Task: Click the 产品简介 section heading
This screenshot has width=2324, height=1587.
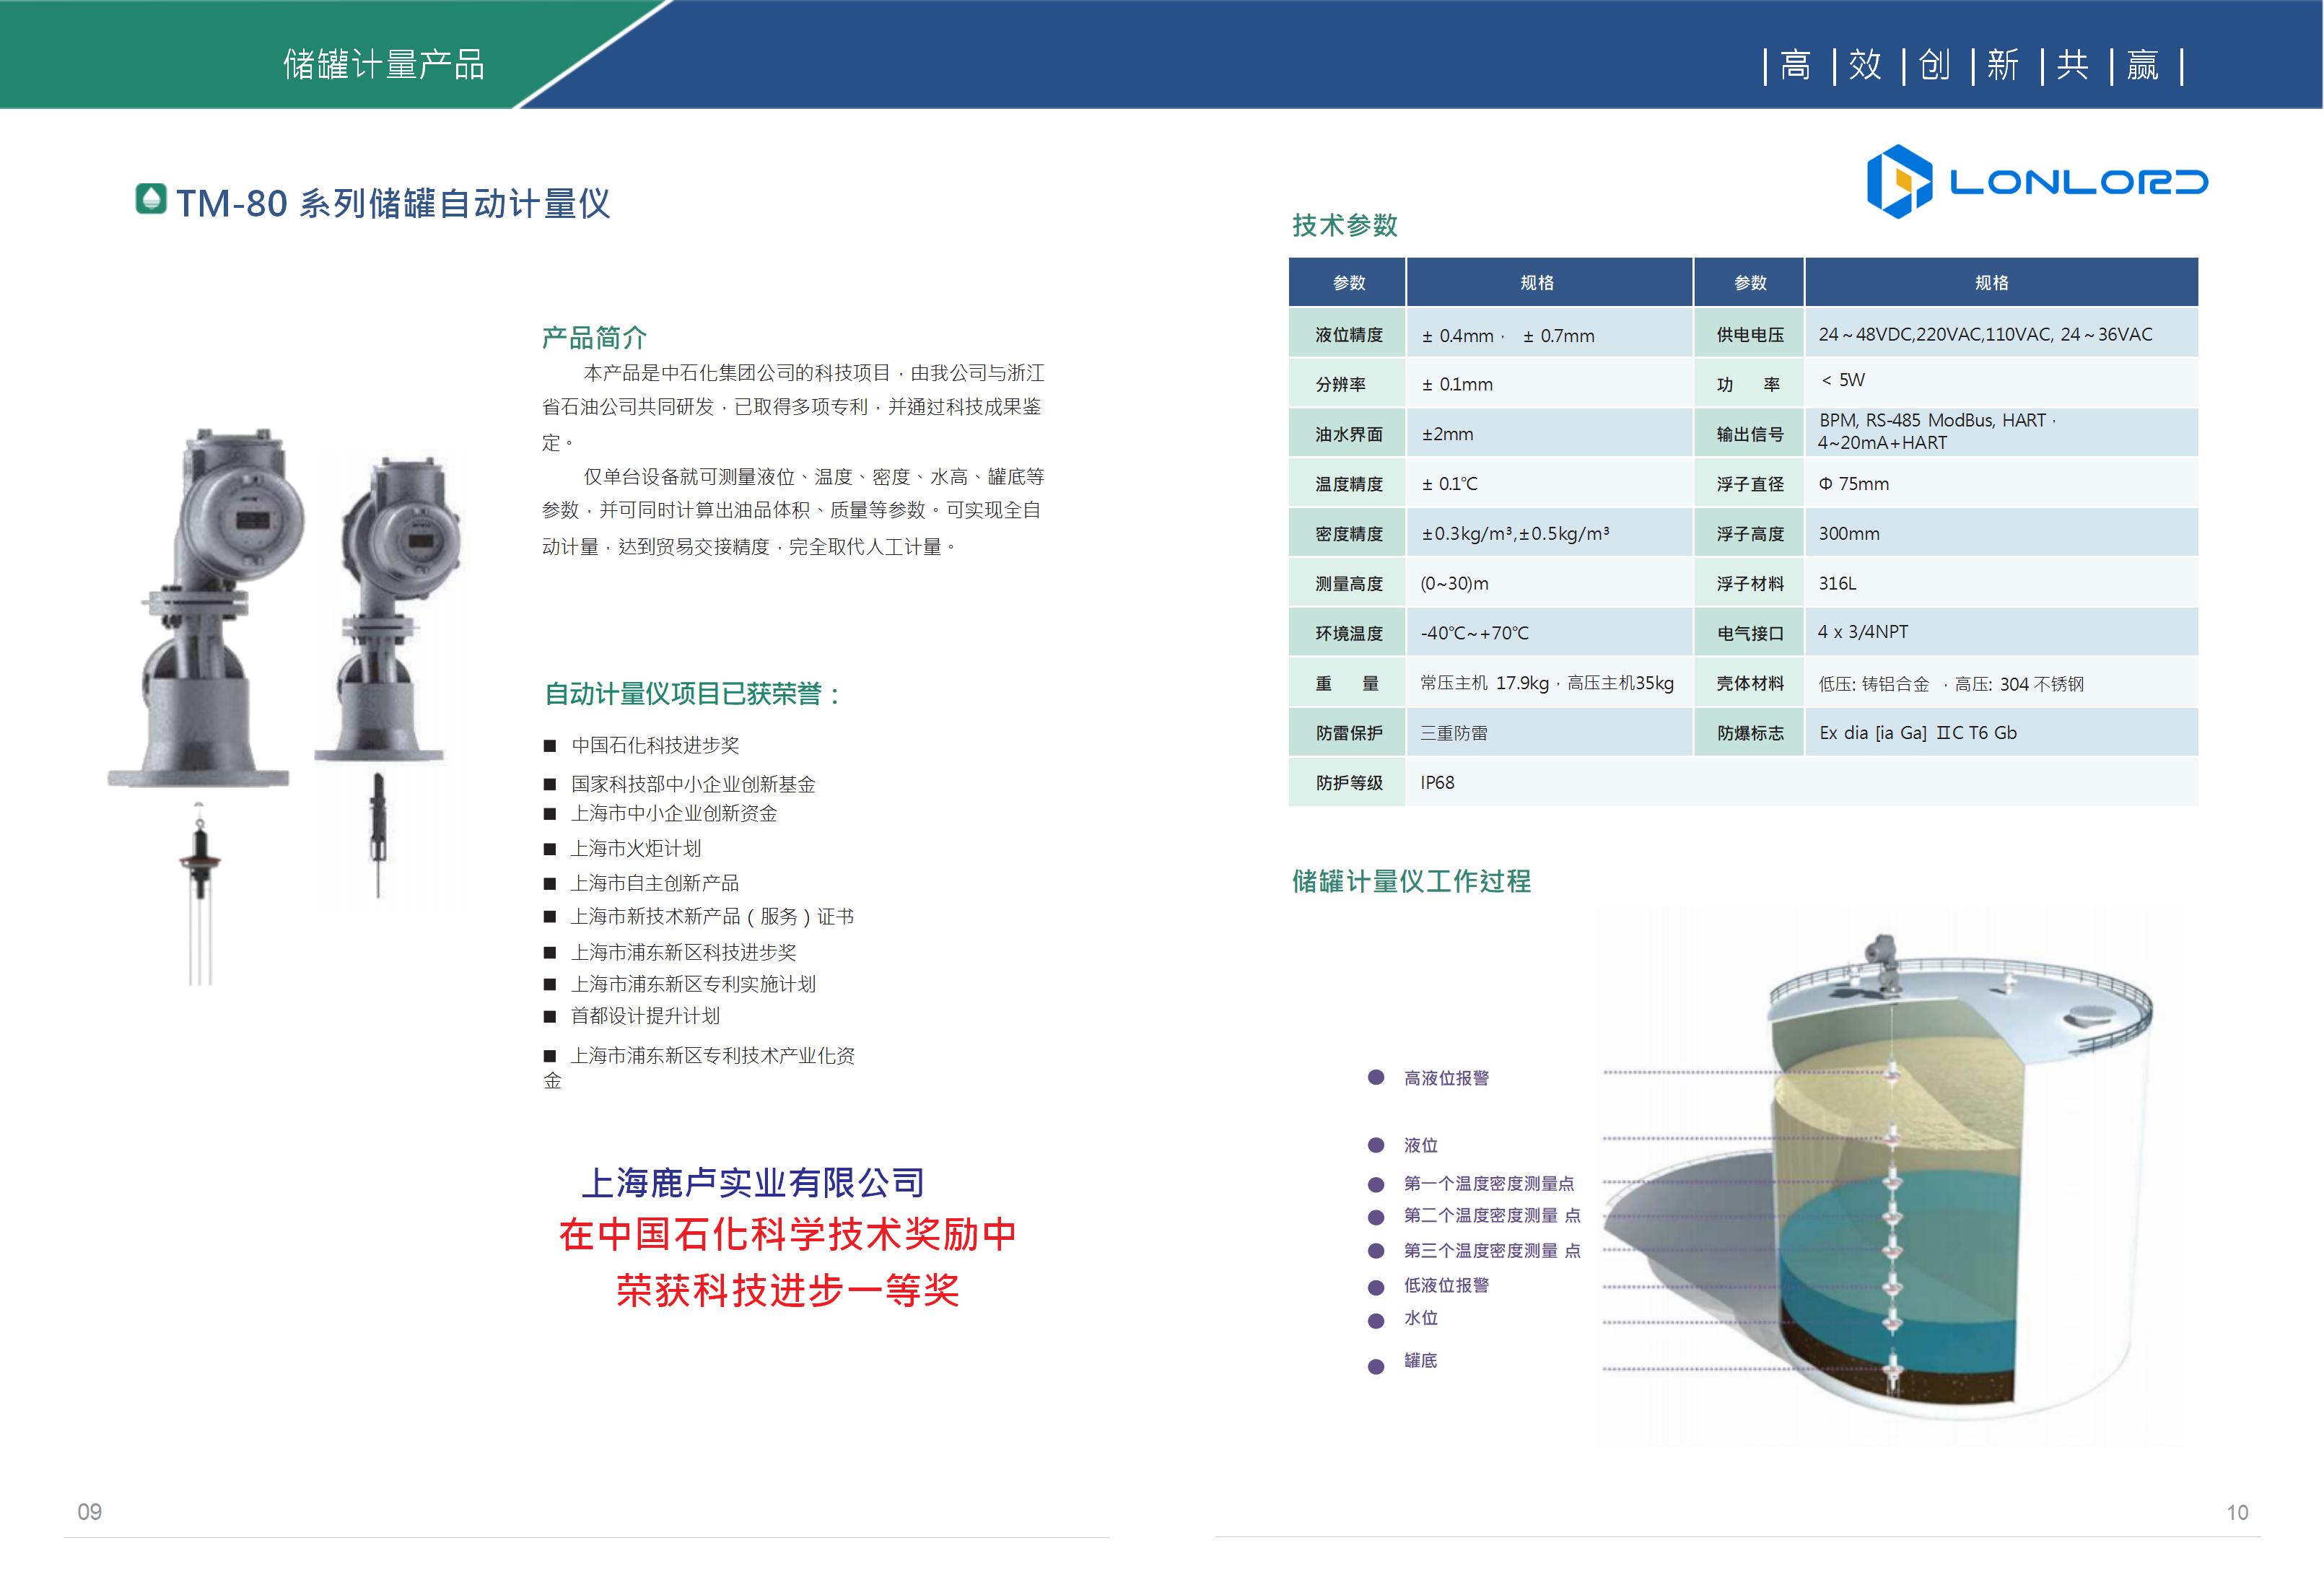Action: (594, 337)
